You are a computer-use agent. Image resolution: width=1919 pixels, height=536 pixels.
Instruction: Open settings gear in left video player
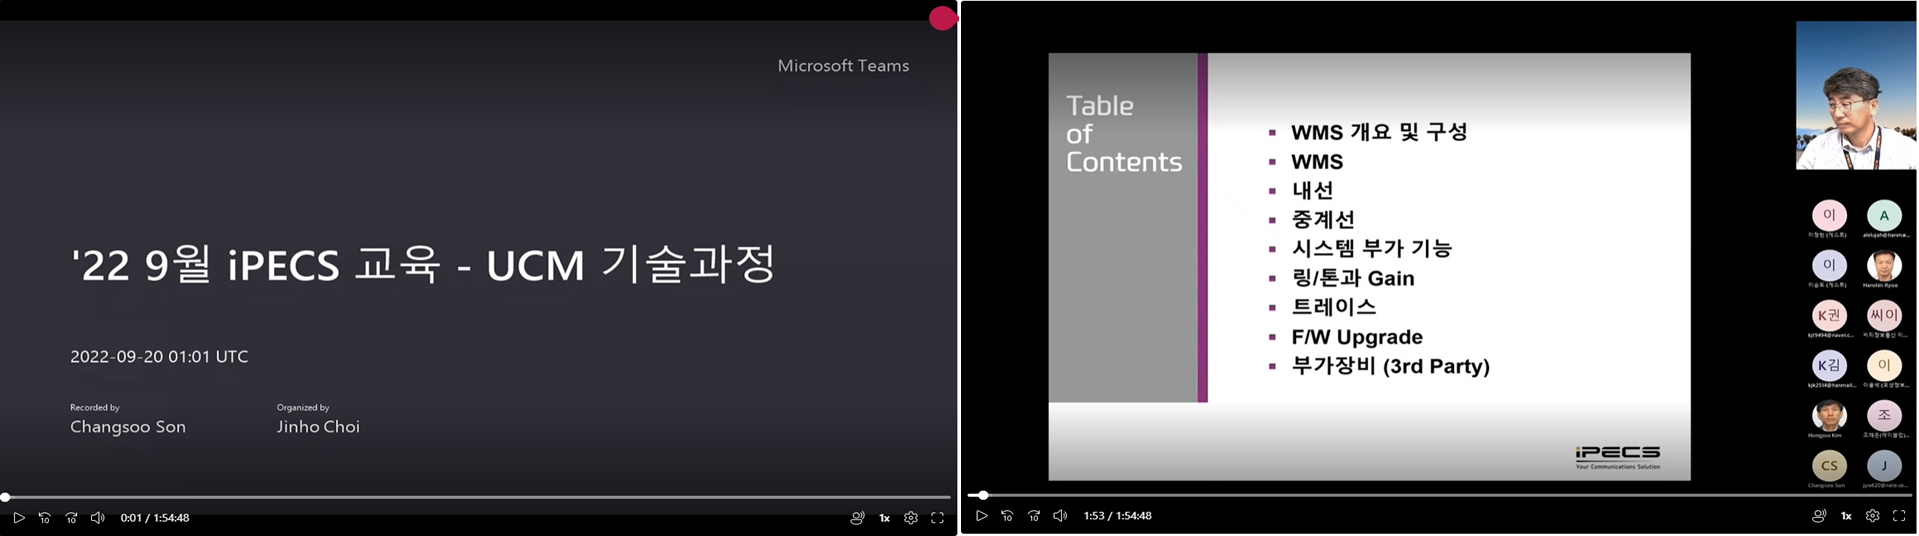point(911,518)
